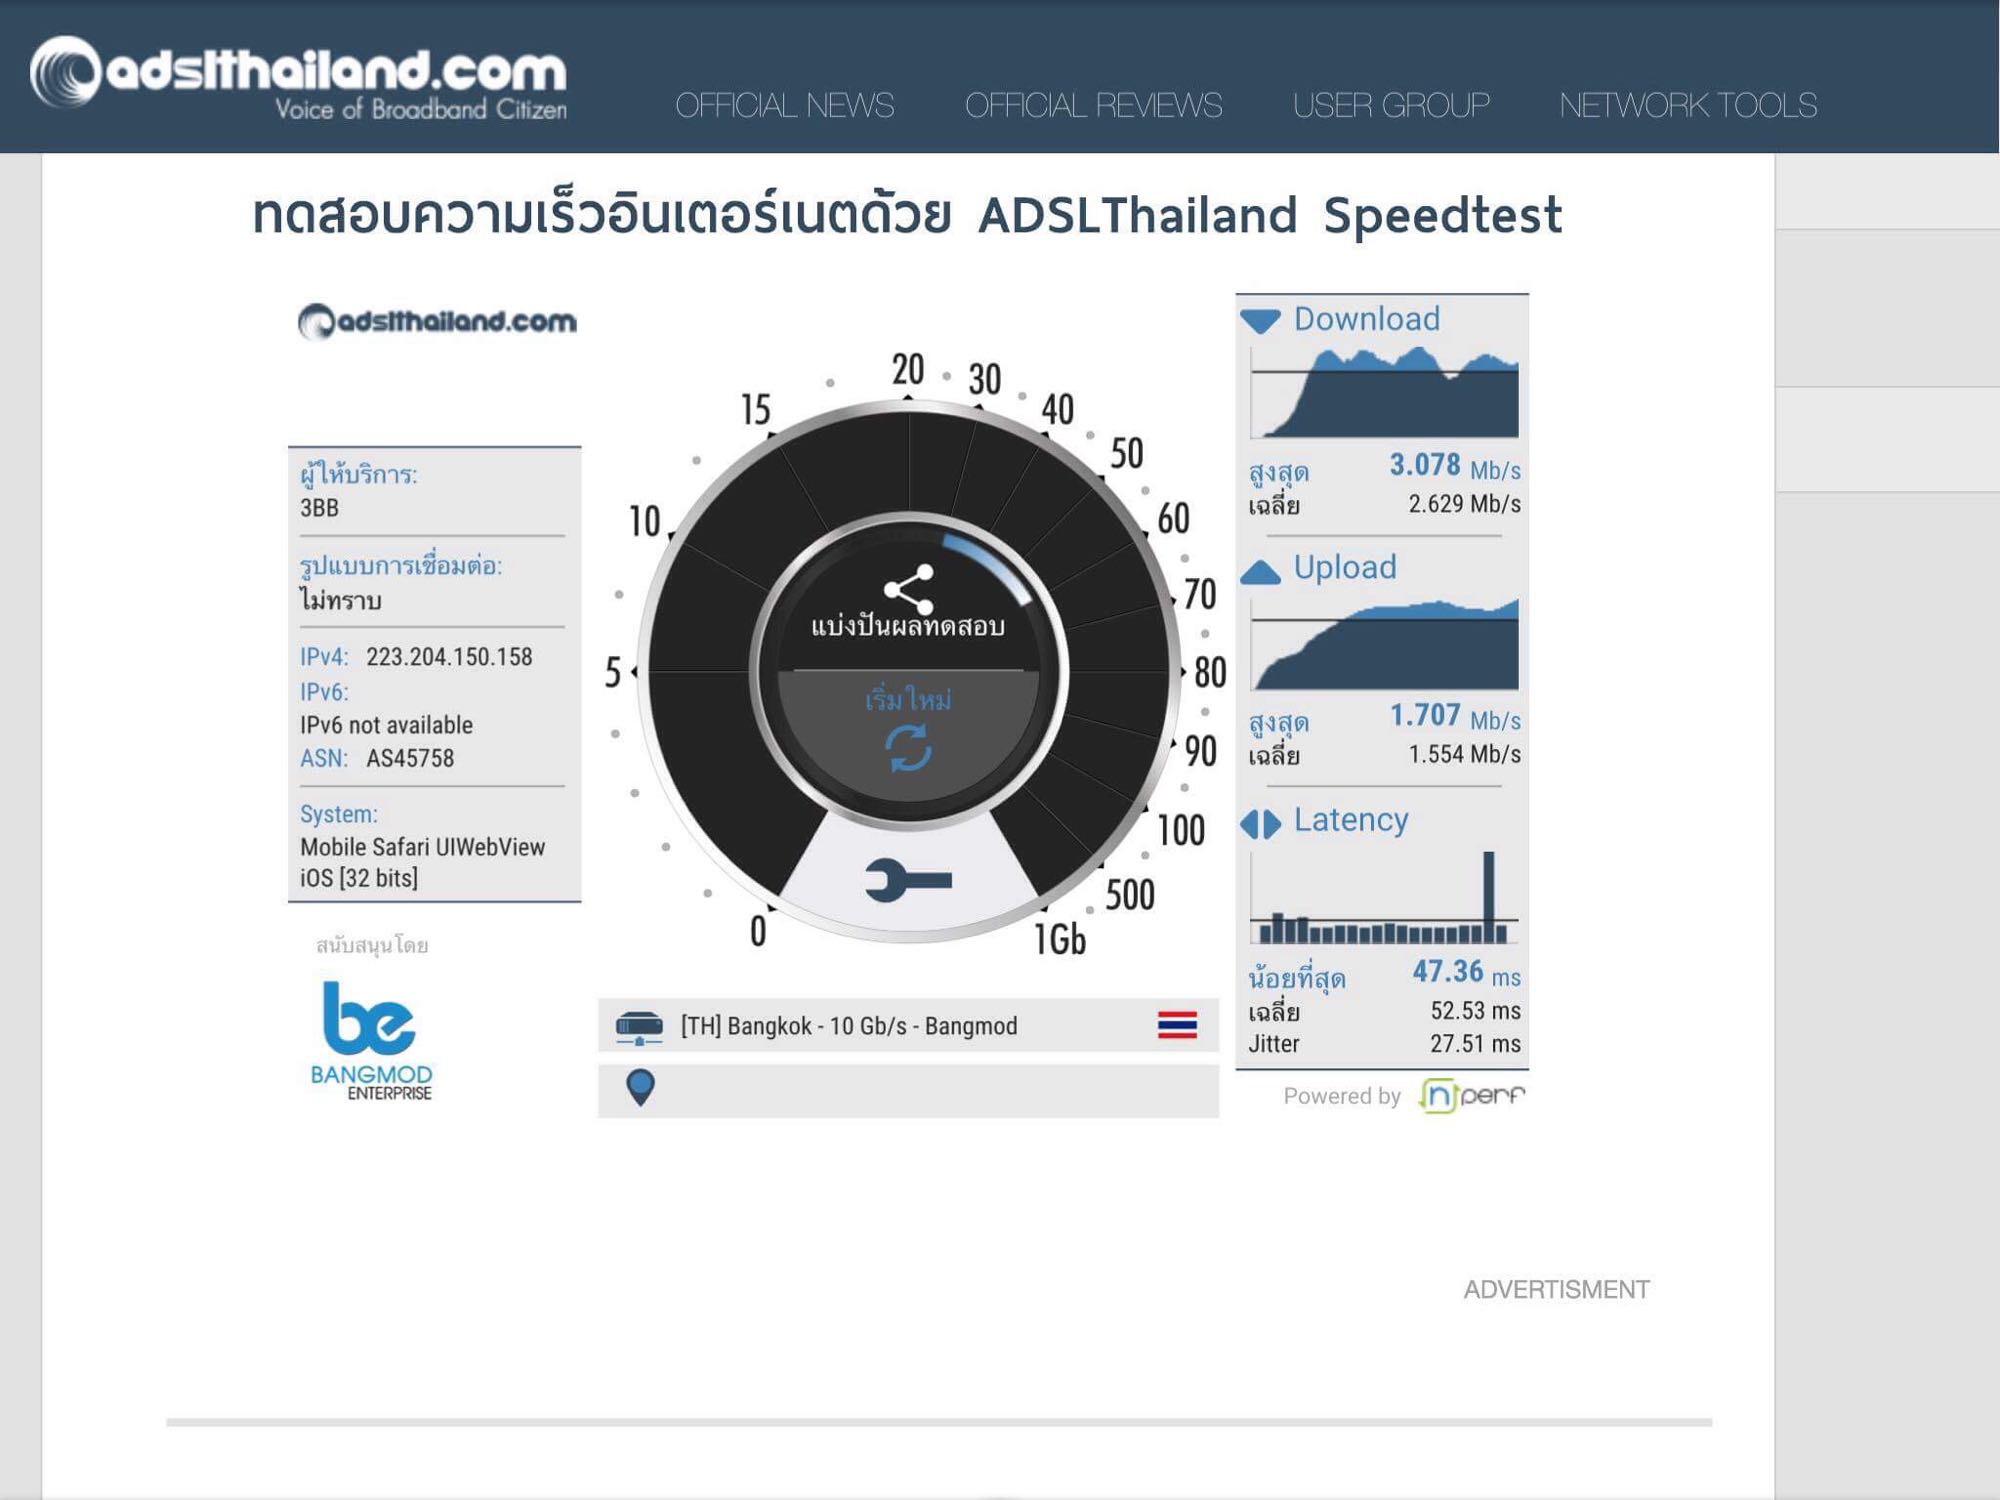This screenshot has height=1500, width=2000.
Task: Click the max upload value 1.707 Mb/s
Action: pos(1455,716)
